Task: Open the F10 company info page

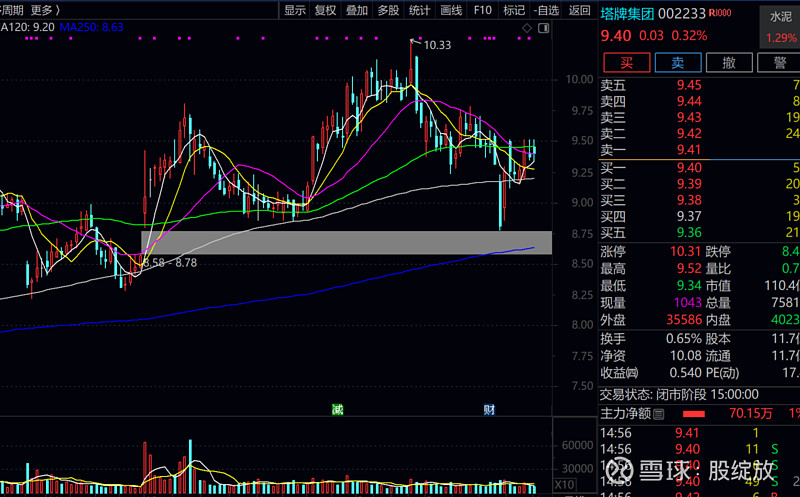Action: click(x=482, y=10)
